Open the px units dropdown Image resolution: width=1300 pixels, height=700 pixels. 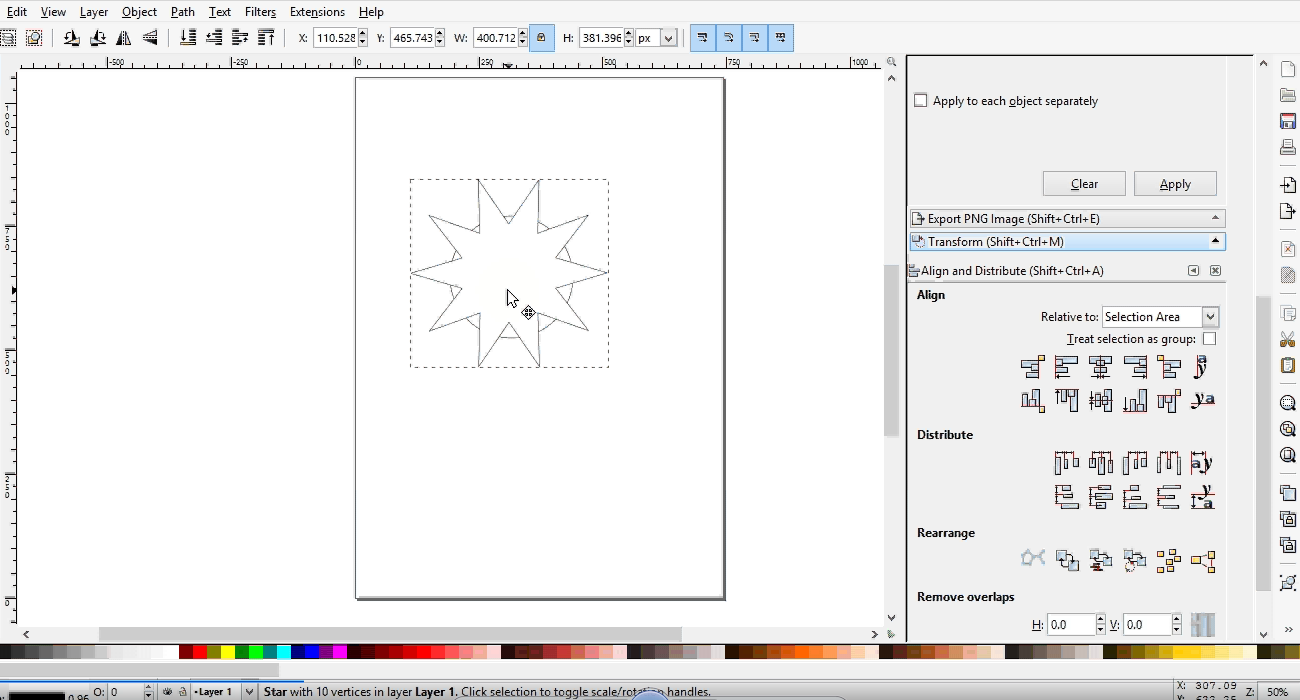pos(656,38)
